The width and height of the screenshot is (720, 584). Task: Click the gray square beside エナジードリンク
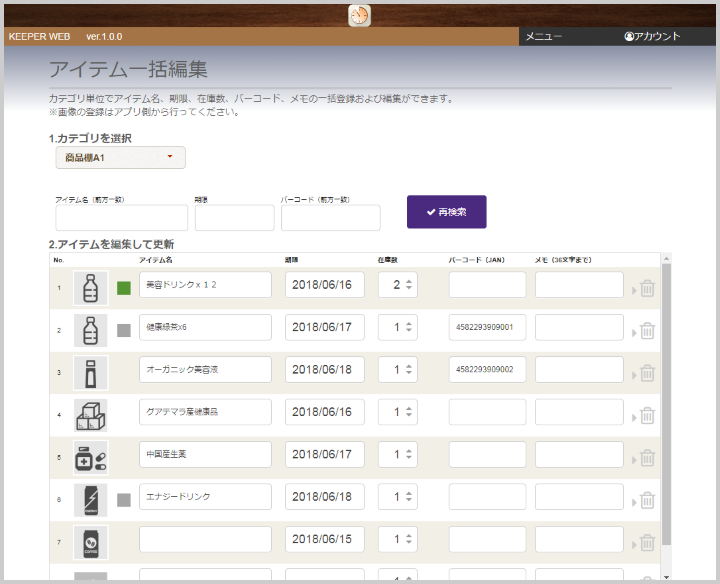124,499
